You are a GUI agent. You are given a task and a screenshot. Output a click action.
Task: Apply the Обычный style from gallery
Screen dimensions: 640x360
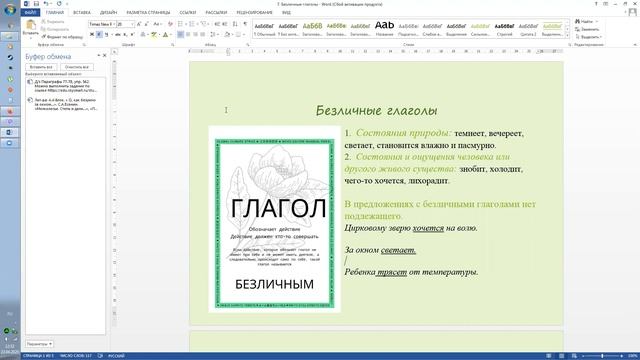[x=264, y=29]
